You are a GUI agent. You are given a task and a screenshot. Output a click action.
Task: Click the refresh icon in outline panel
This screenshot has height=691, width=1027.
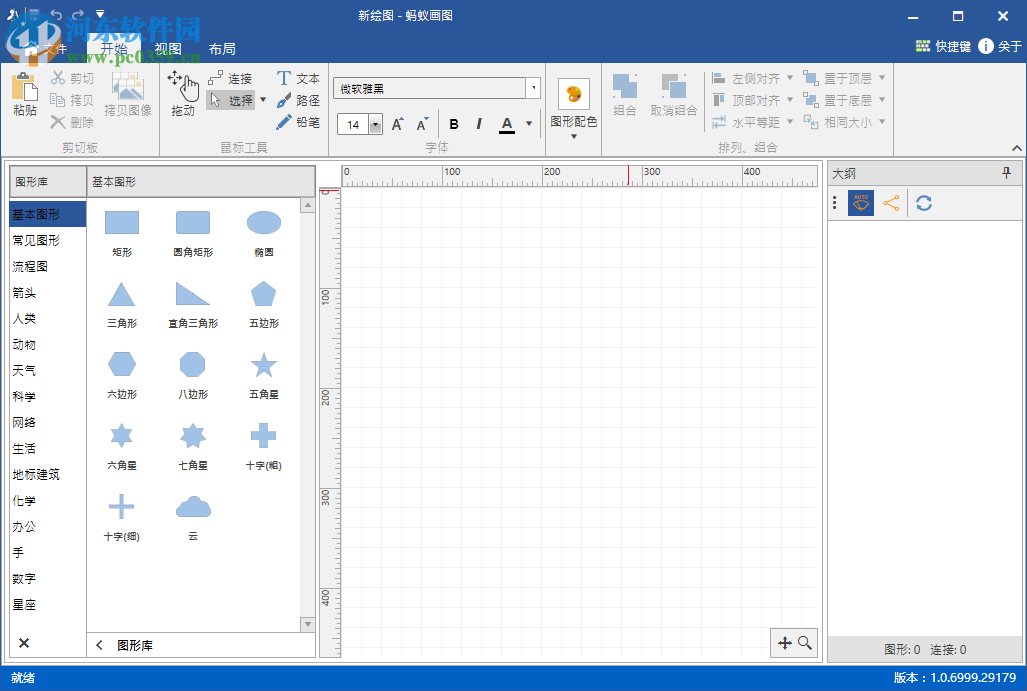(x=924, y=203)
